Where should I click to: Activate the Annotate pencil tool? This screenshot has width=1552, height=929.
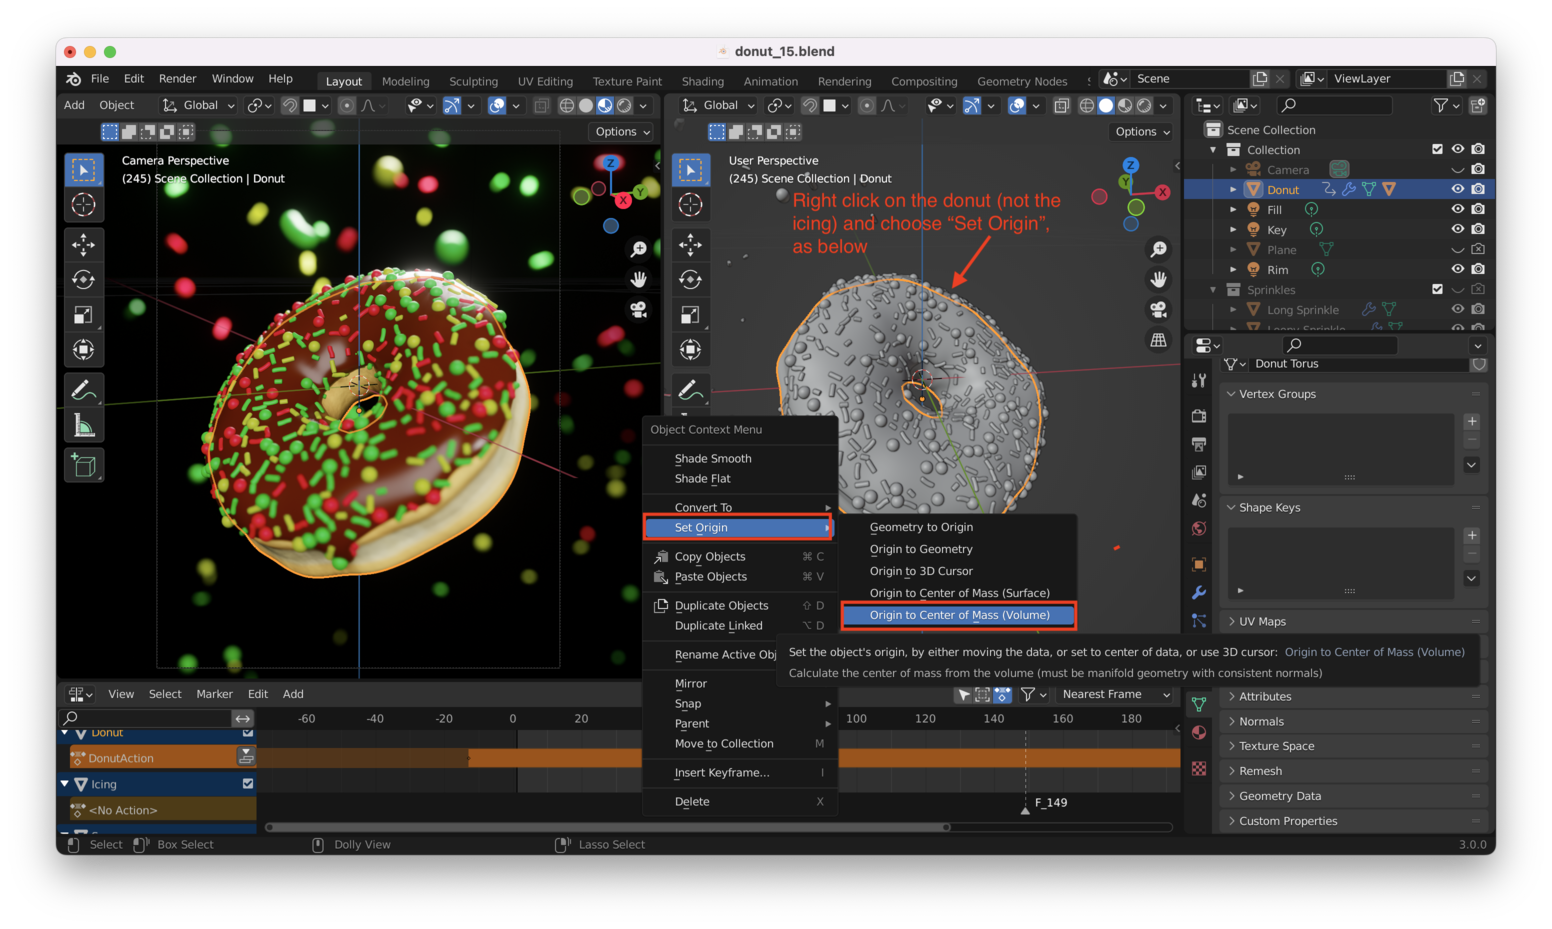tap(84, 390)
